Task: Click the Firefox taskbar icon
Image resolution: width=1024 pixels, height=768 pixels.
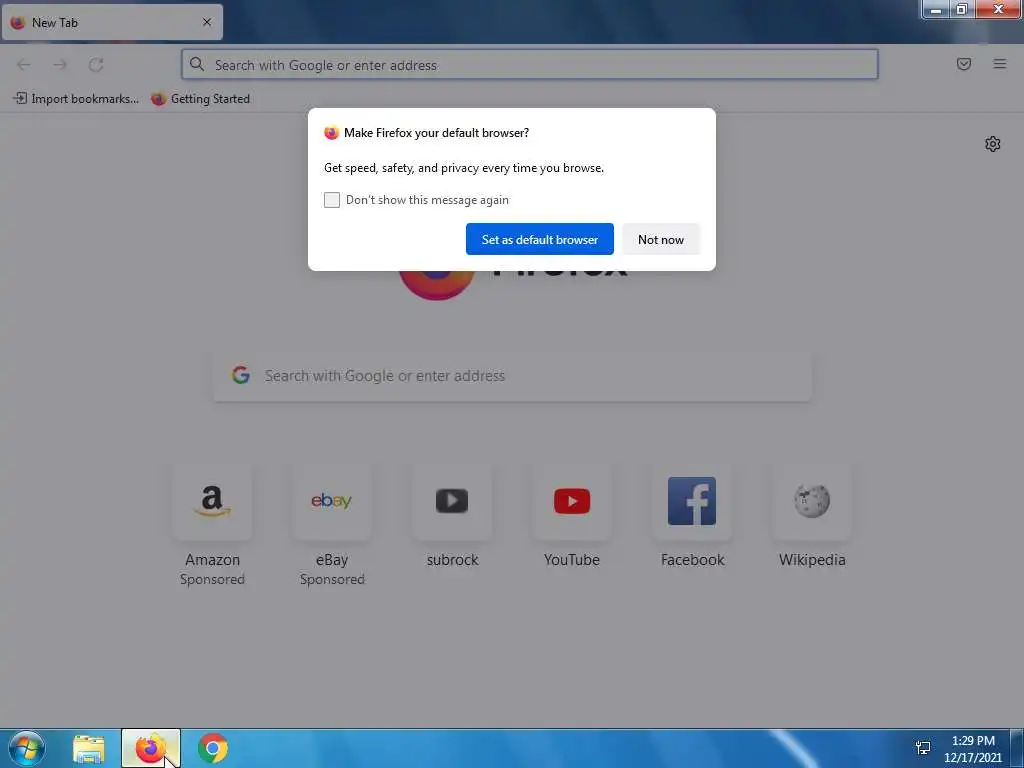Action: coord(150,748)
